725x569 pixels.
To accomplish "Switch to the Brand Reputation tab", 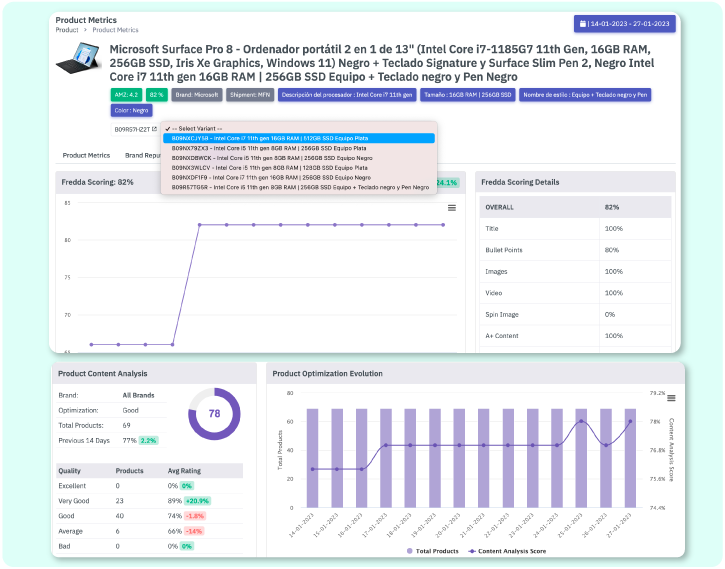I will (x=142, y=155).
